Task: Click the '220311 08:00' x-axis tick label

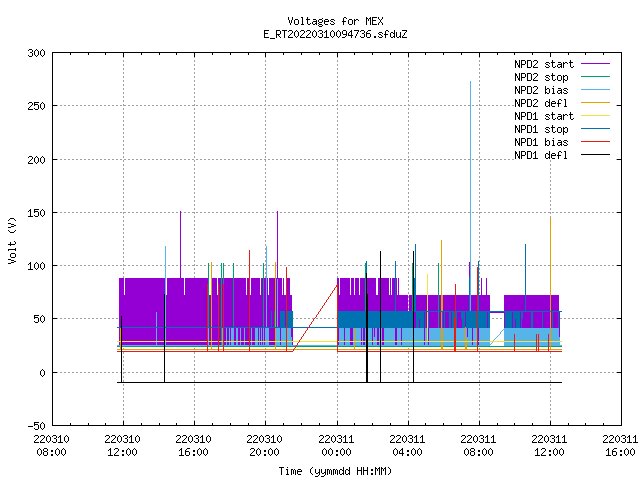Action: (478, 446)
